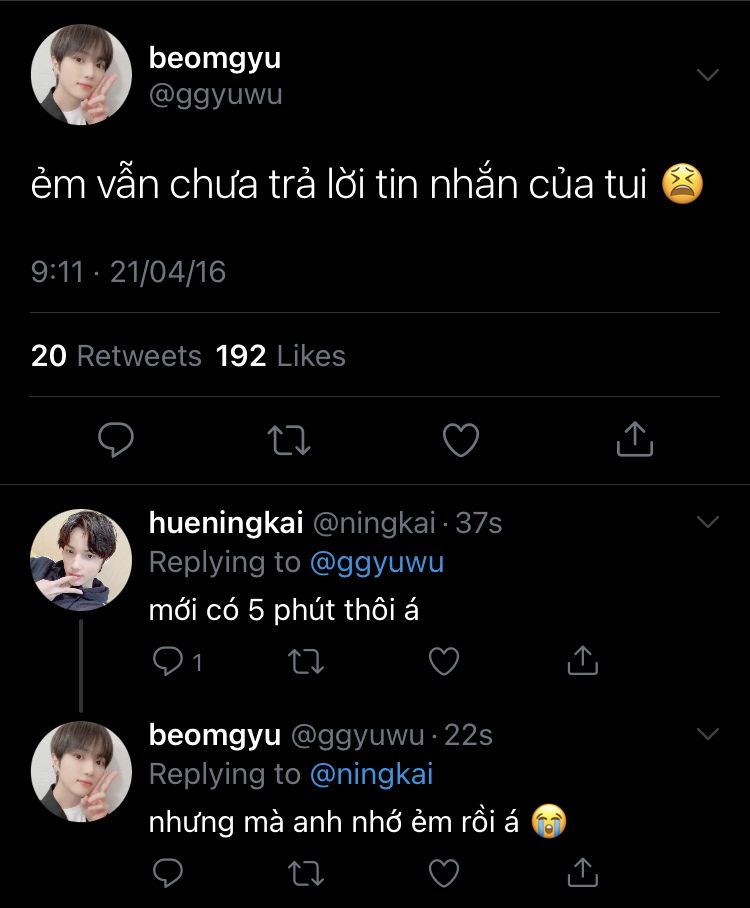Open chevron menu on beomgyu's reply
Viewport: 750px width, 908px height.
click(x=707, y=734)
